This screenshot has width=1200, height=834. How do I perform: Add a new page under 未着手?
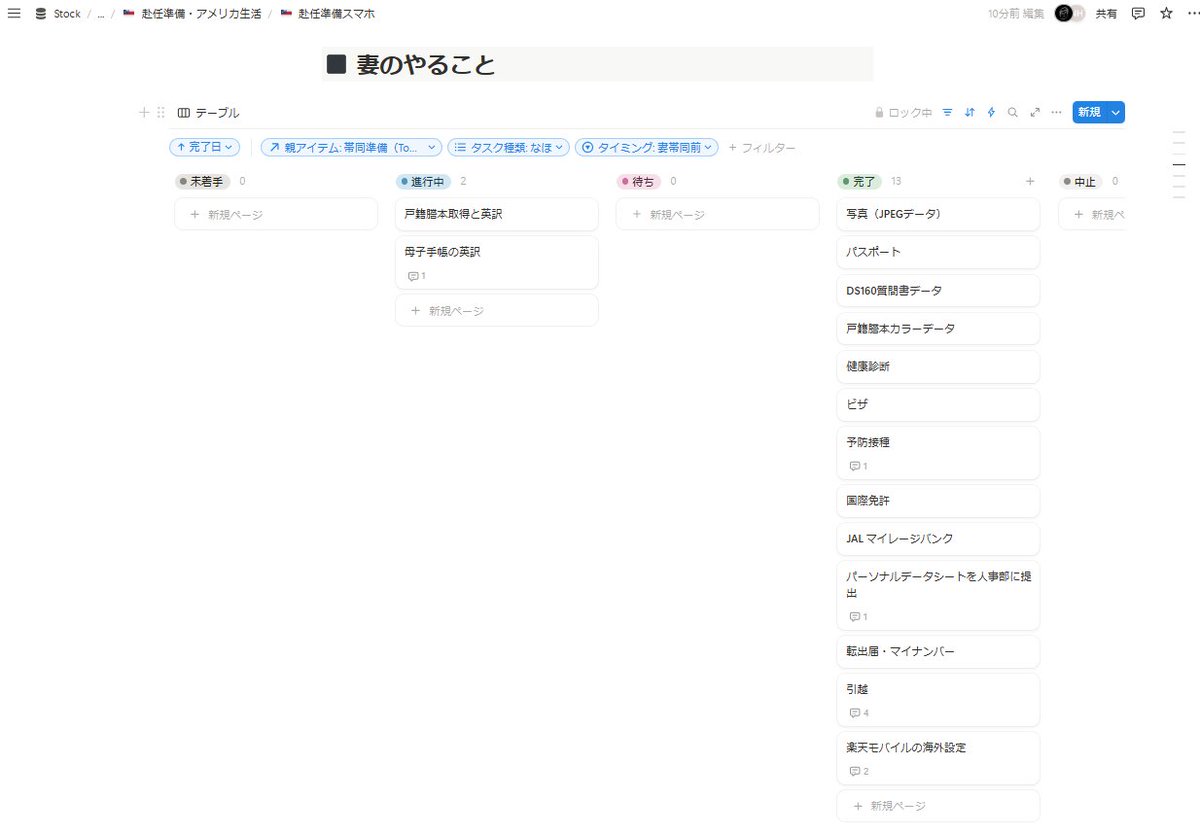tap(276, 214)
